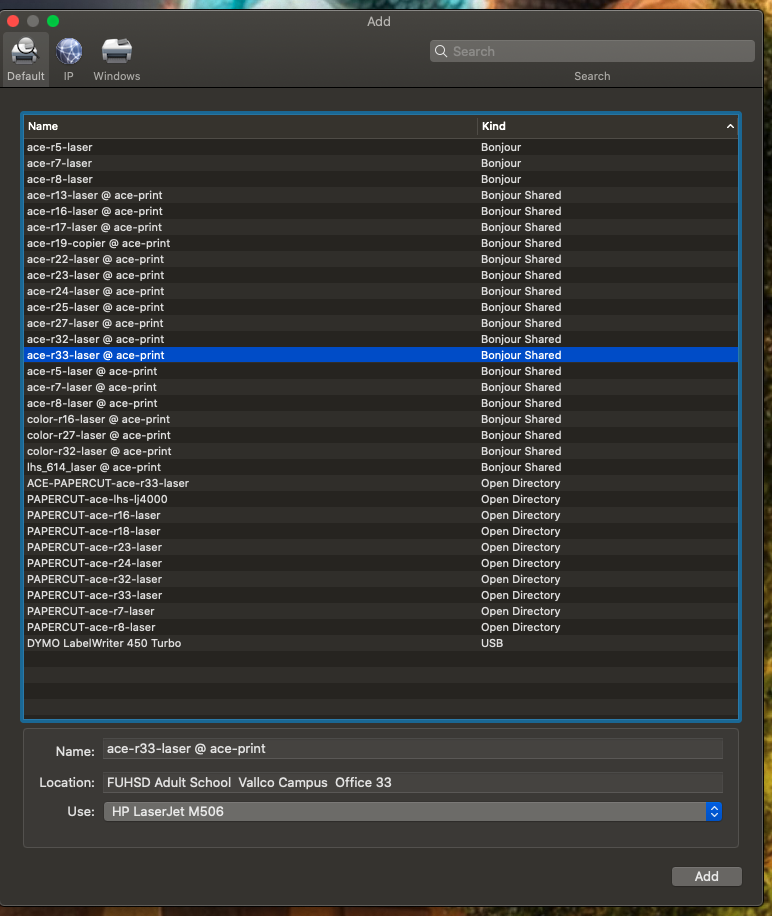This screenshot has width=772, height=916.
Task: Choose DYMO LabelWriter 450 Turbo printer
Action: click(104, 643)
